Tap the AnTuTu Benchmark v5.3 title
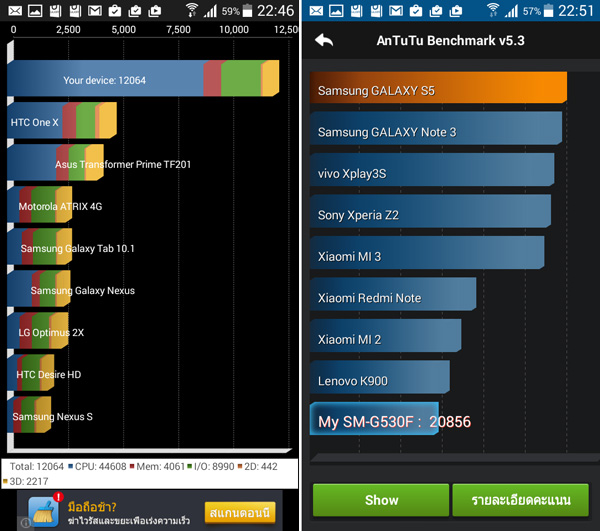The width and height of the screenshot is (600, 531). click(x=450, y=41)
